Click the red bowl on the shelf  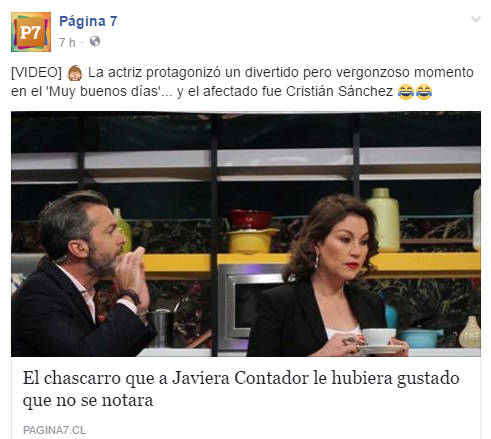pos(250,219)
